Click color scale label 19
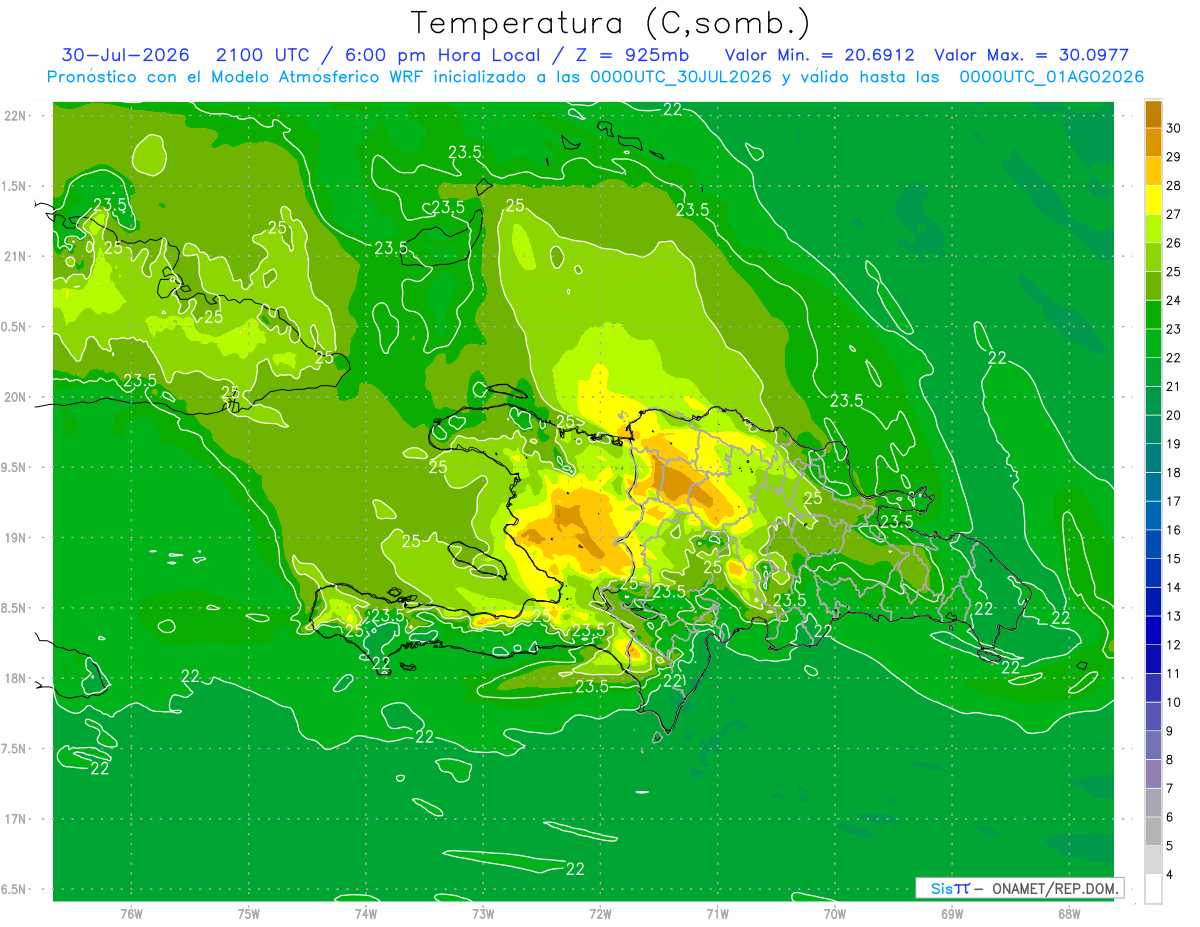This screenshot has height=927, width=1200. [1174, 444]
